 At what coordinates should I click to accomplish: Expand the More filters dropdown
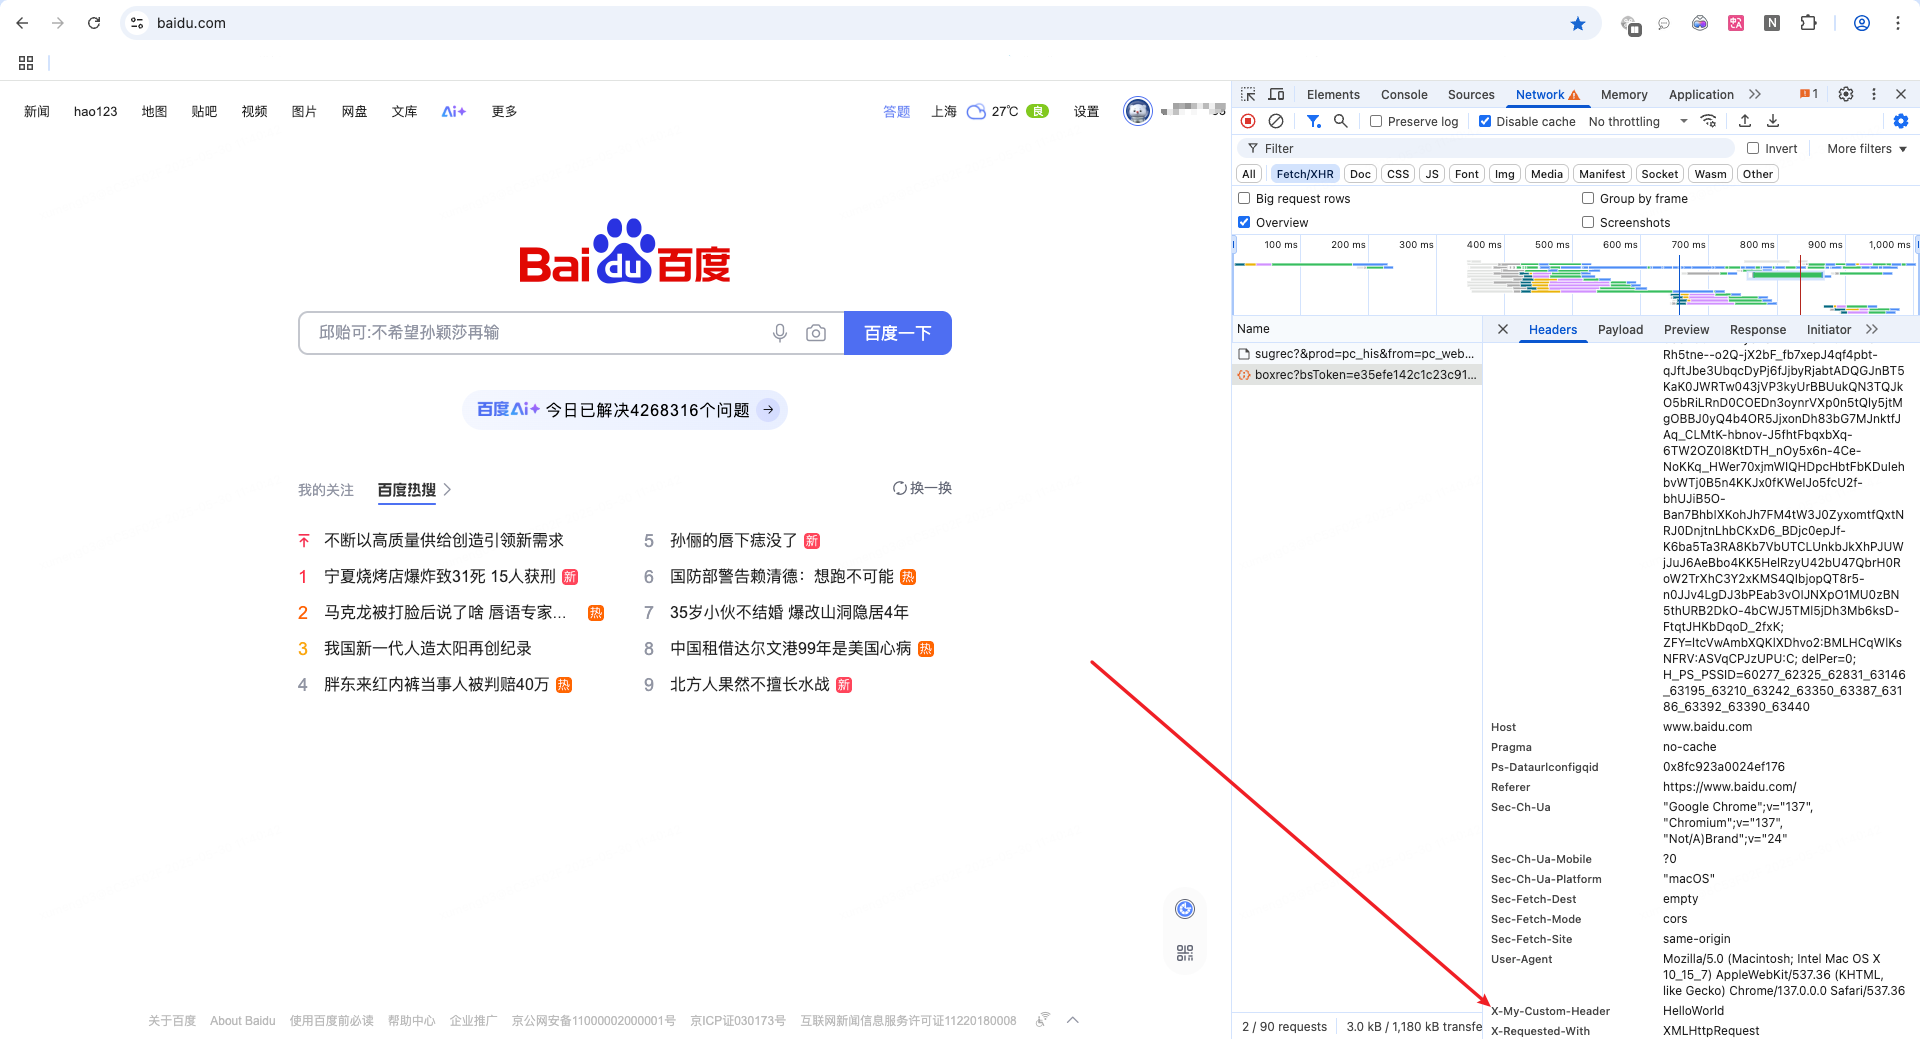[1866, 148]
